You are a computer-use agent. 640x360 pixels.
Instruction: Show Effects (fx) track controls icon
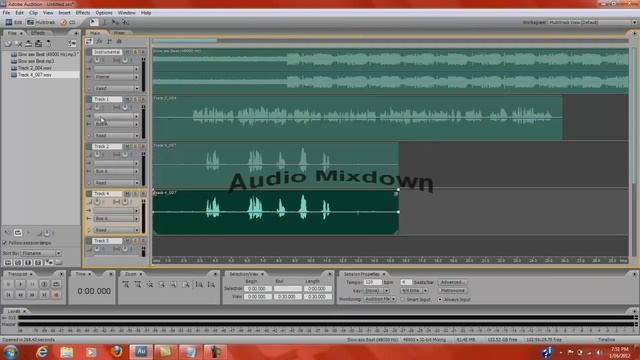point(99,41)
